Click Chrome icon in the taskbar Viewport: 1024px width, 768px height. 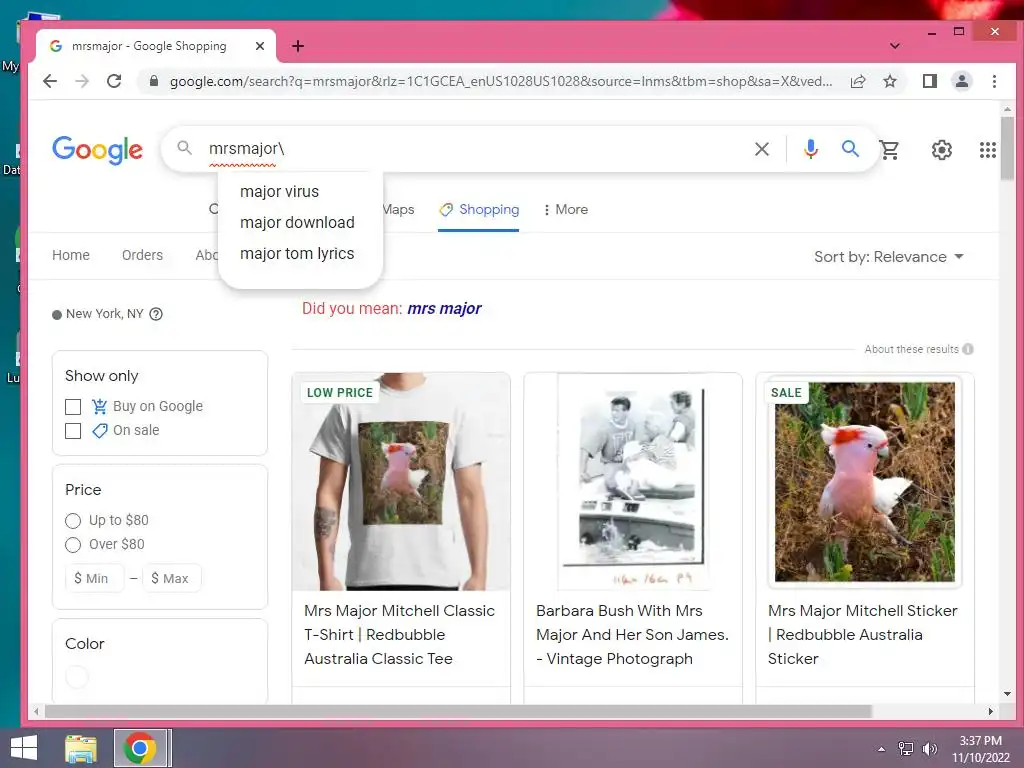point(140,748)
